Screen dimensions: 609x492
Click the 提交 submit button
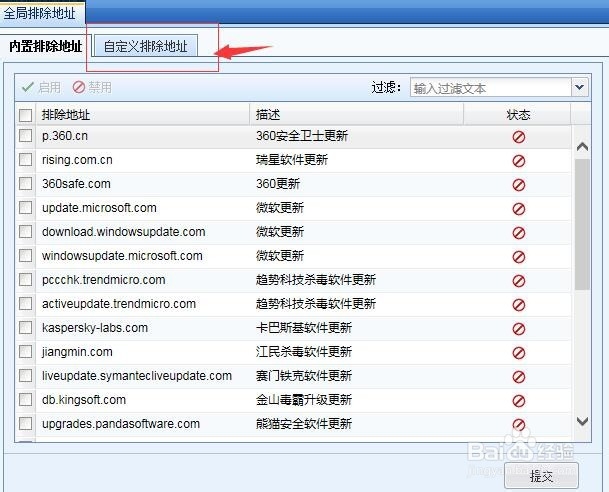pyautogui.click(x=541, y=476)
